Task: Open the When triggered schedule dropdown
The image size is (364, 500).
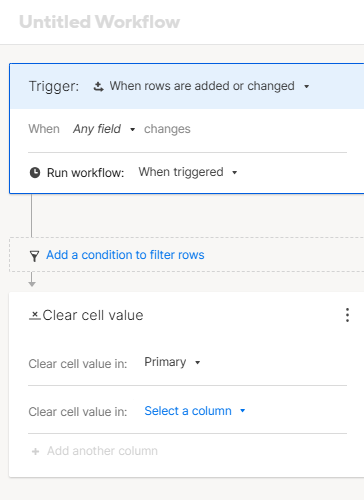Action: 188,172
